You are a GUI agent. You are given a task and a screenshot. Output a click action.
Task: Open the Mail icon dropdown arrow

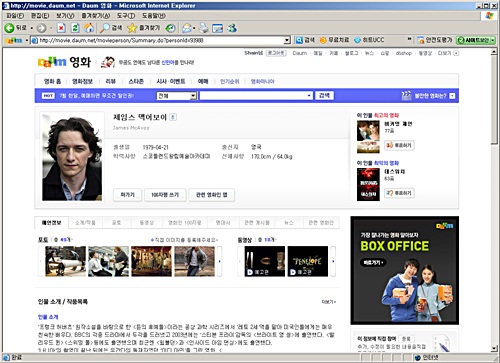194,28
